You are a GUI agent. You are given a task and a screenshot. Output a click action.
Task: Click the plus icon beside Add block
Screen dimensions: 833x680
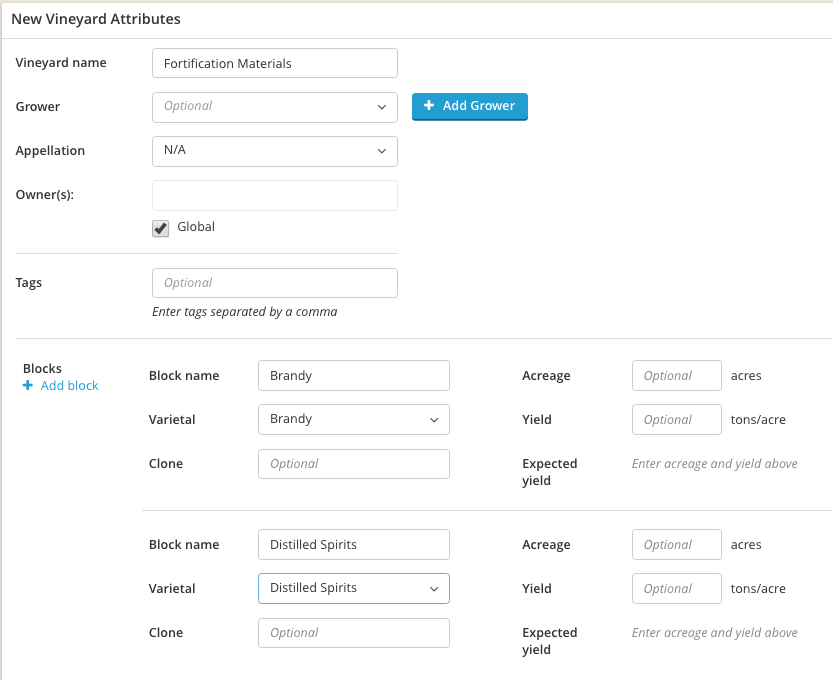[28, 385]
